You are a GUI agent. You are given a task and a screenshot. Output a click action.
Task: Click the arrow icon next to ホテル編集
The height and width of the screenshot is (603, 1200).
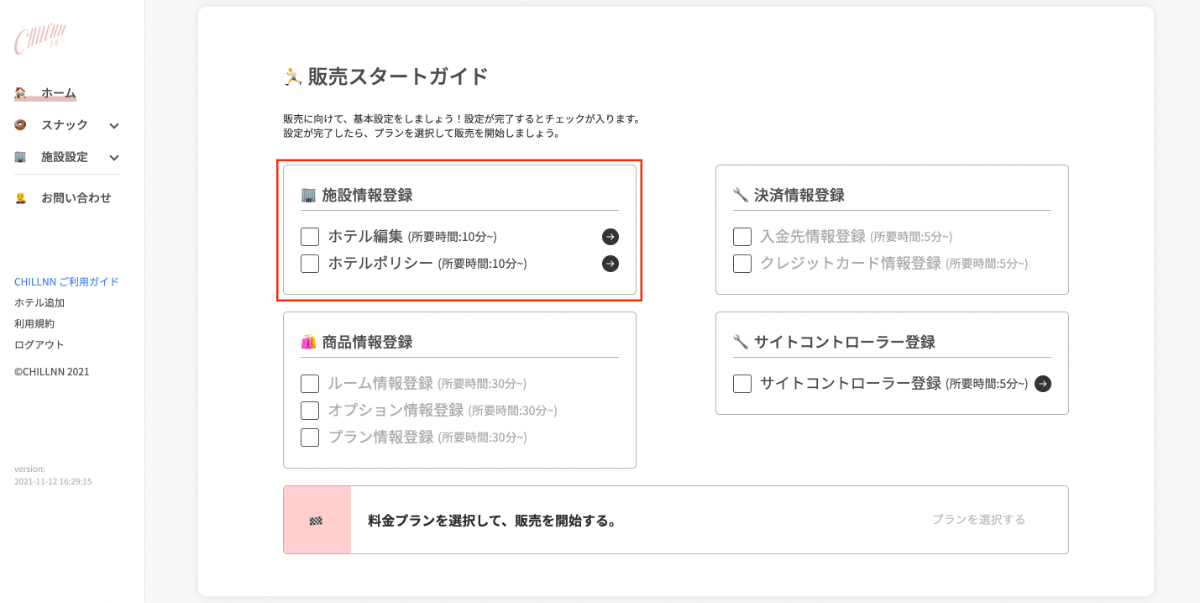pos(610,237)
